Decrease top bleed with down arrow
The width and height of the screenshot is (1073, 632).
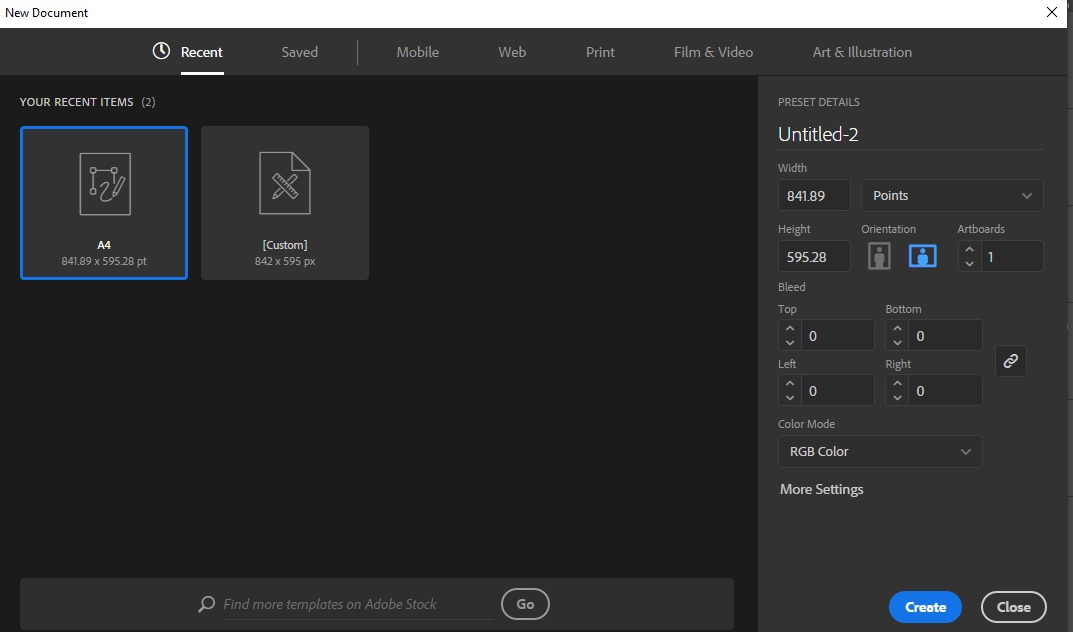790,343
